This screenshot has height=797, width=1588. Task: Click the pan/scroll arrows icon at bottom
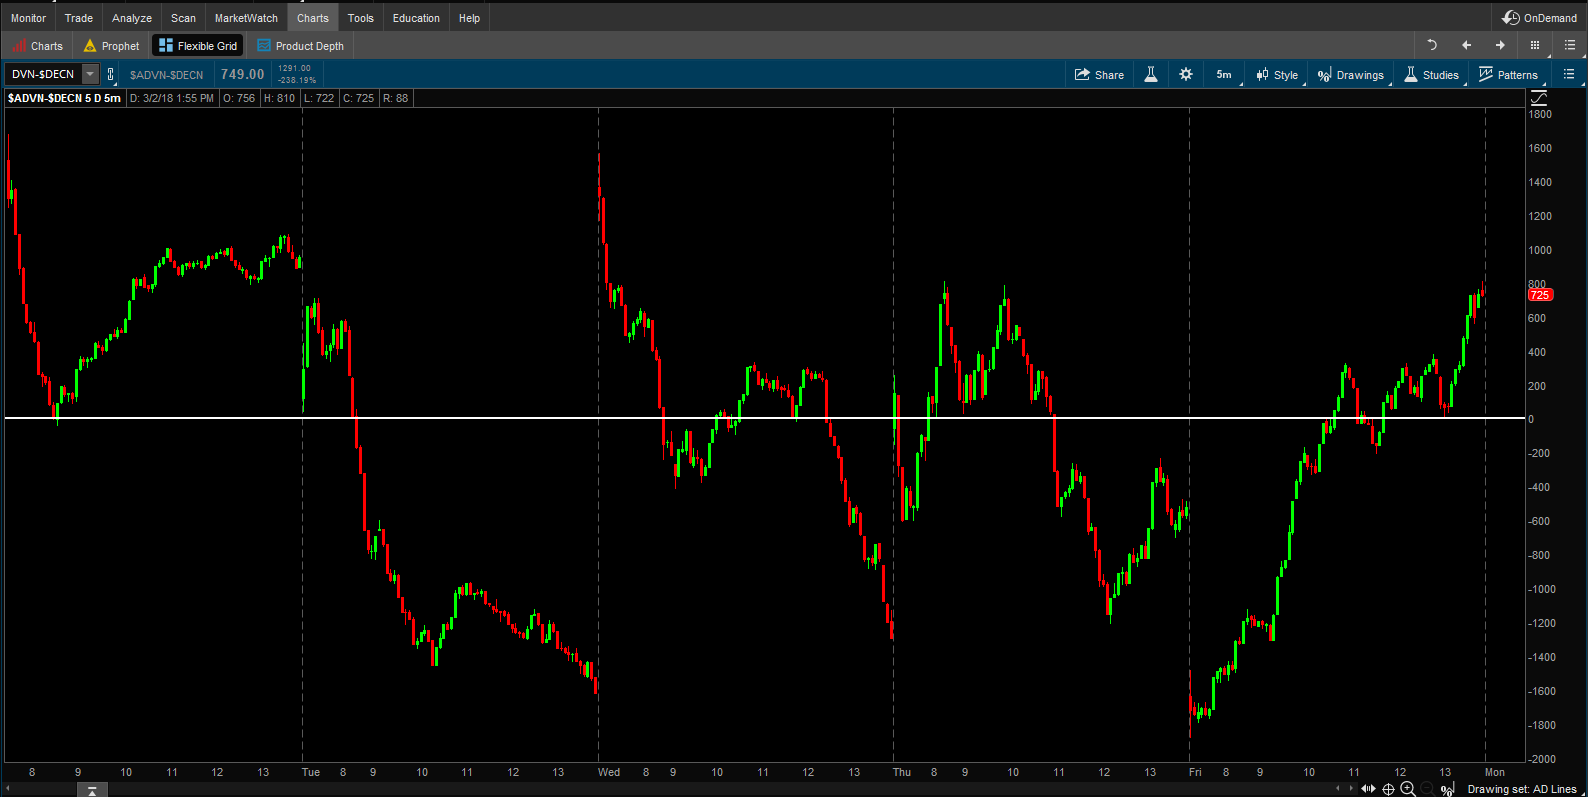1368,789
